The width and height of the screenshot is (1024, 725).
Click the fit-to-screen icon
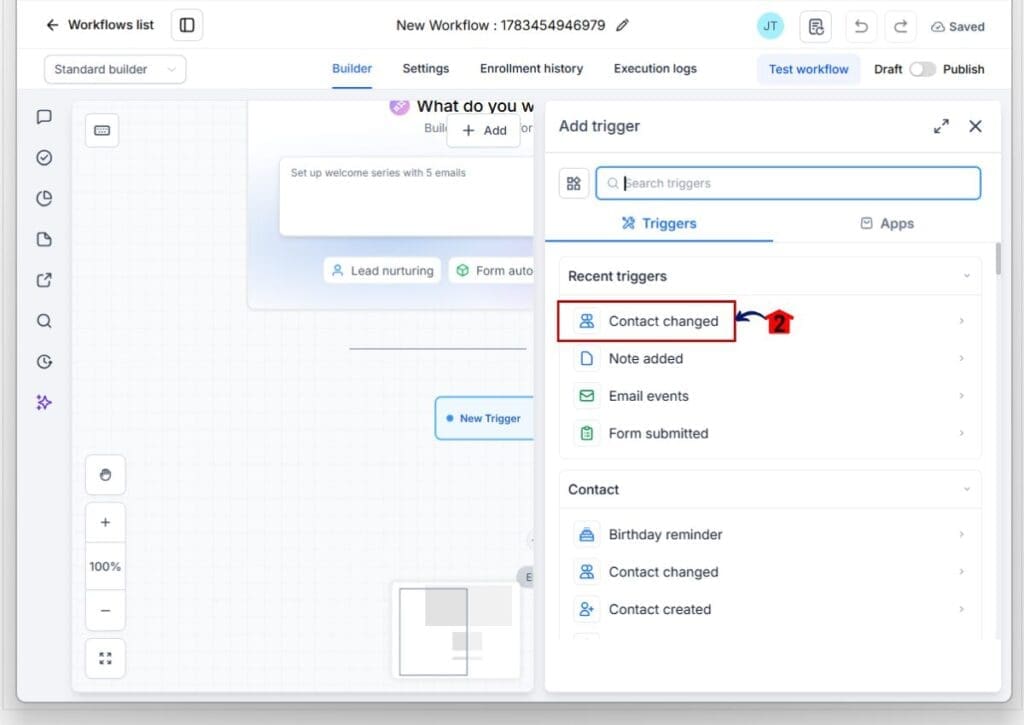coord(105,658)
